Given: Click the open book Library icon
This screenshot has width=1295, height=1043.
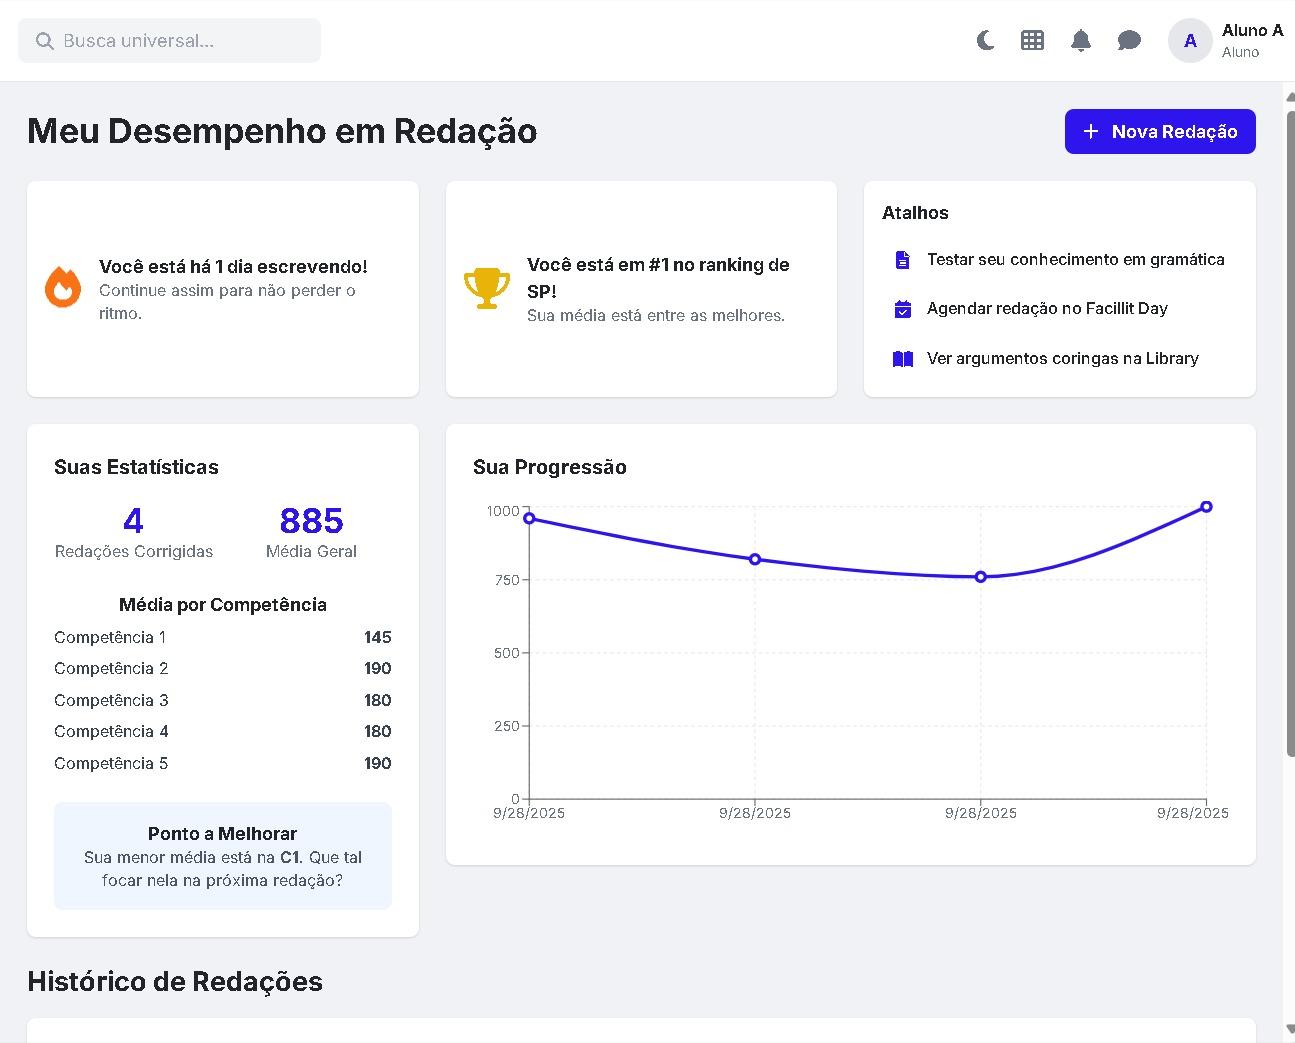Looking at the screenshot, I should (902, 359).
